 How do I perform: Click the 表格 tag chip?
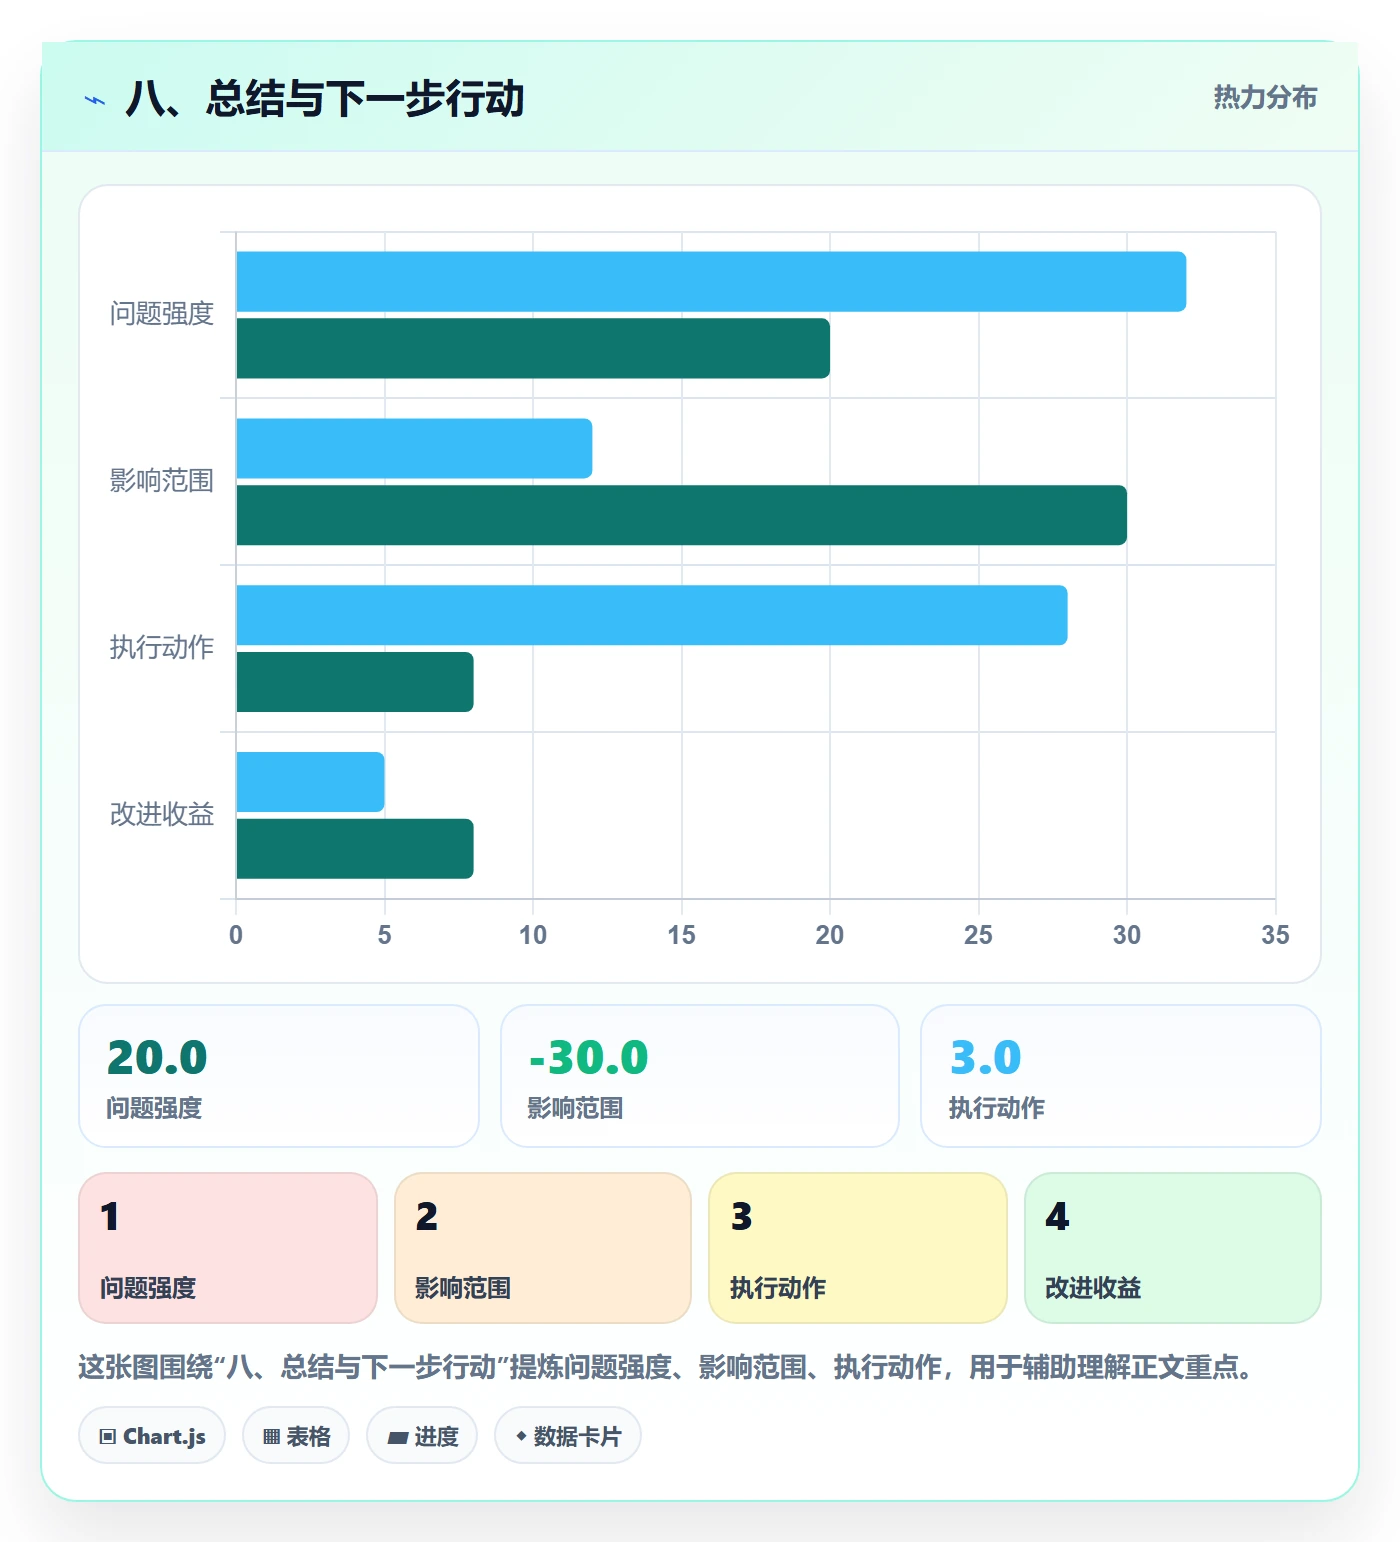click(296, 1436)
